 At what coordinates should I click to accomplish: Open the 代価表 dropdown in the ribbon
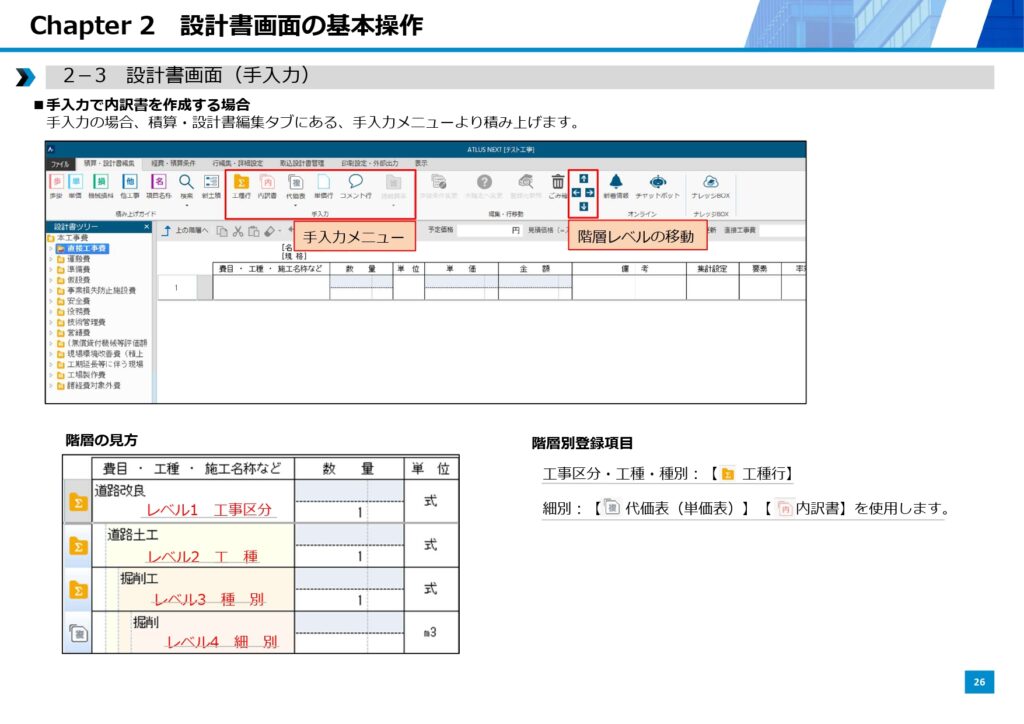click(x=296, y=186)
